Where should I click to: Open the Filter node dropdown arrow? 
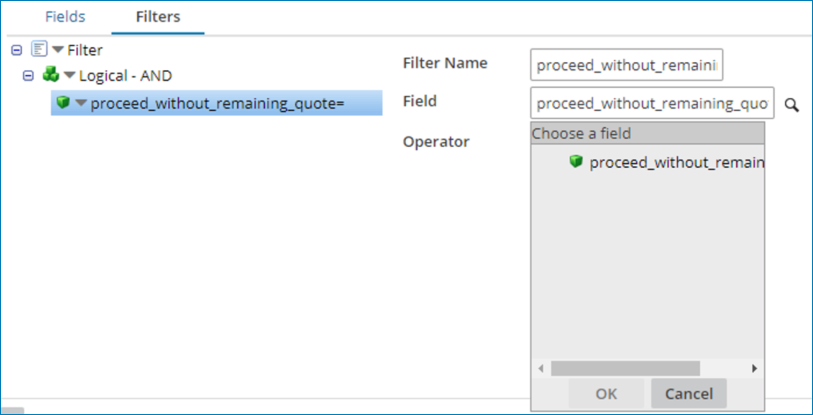click(x=58, y=50)
